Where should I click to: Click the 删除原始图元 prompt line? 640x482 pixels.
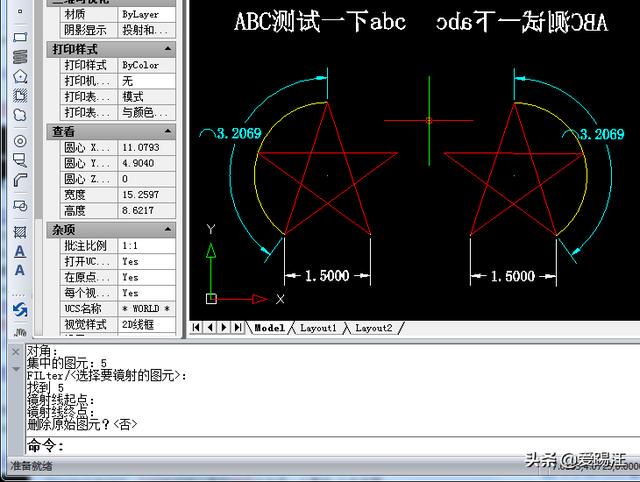[82, 424]
